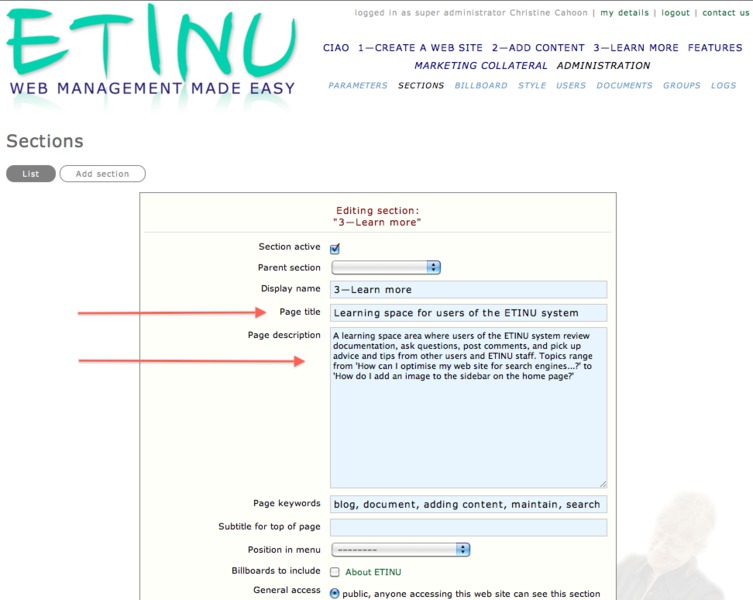Viewport: 753px width, 600px height.
Task: Click the logout link
Action: pyautogui.click(x=675, y=13)
